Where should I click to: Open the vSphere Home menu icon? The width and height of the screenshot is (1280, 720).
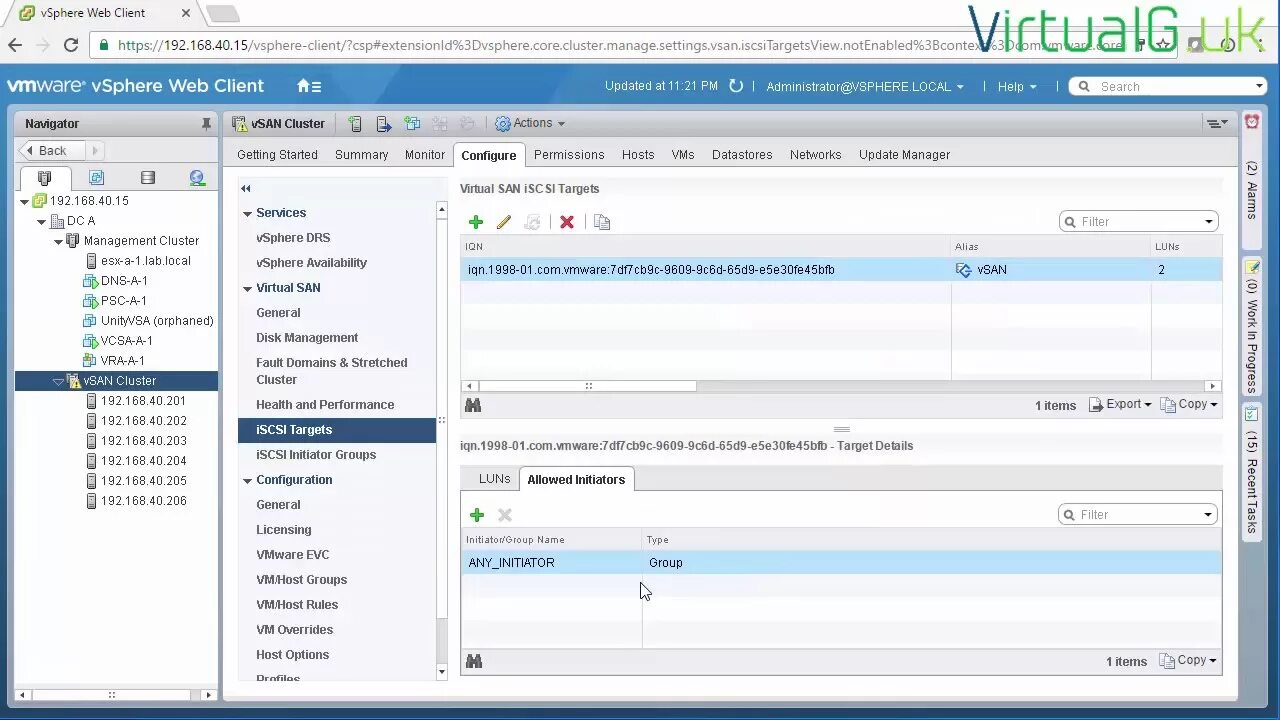tap(309, 86)
